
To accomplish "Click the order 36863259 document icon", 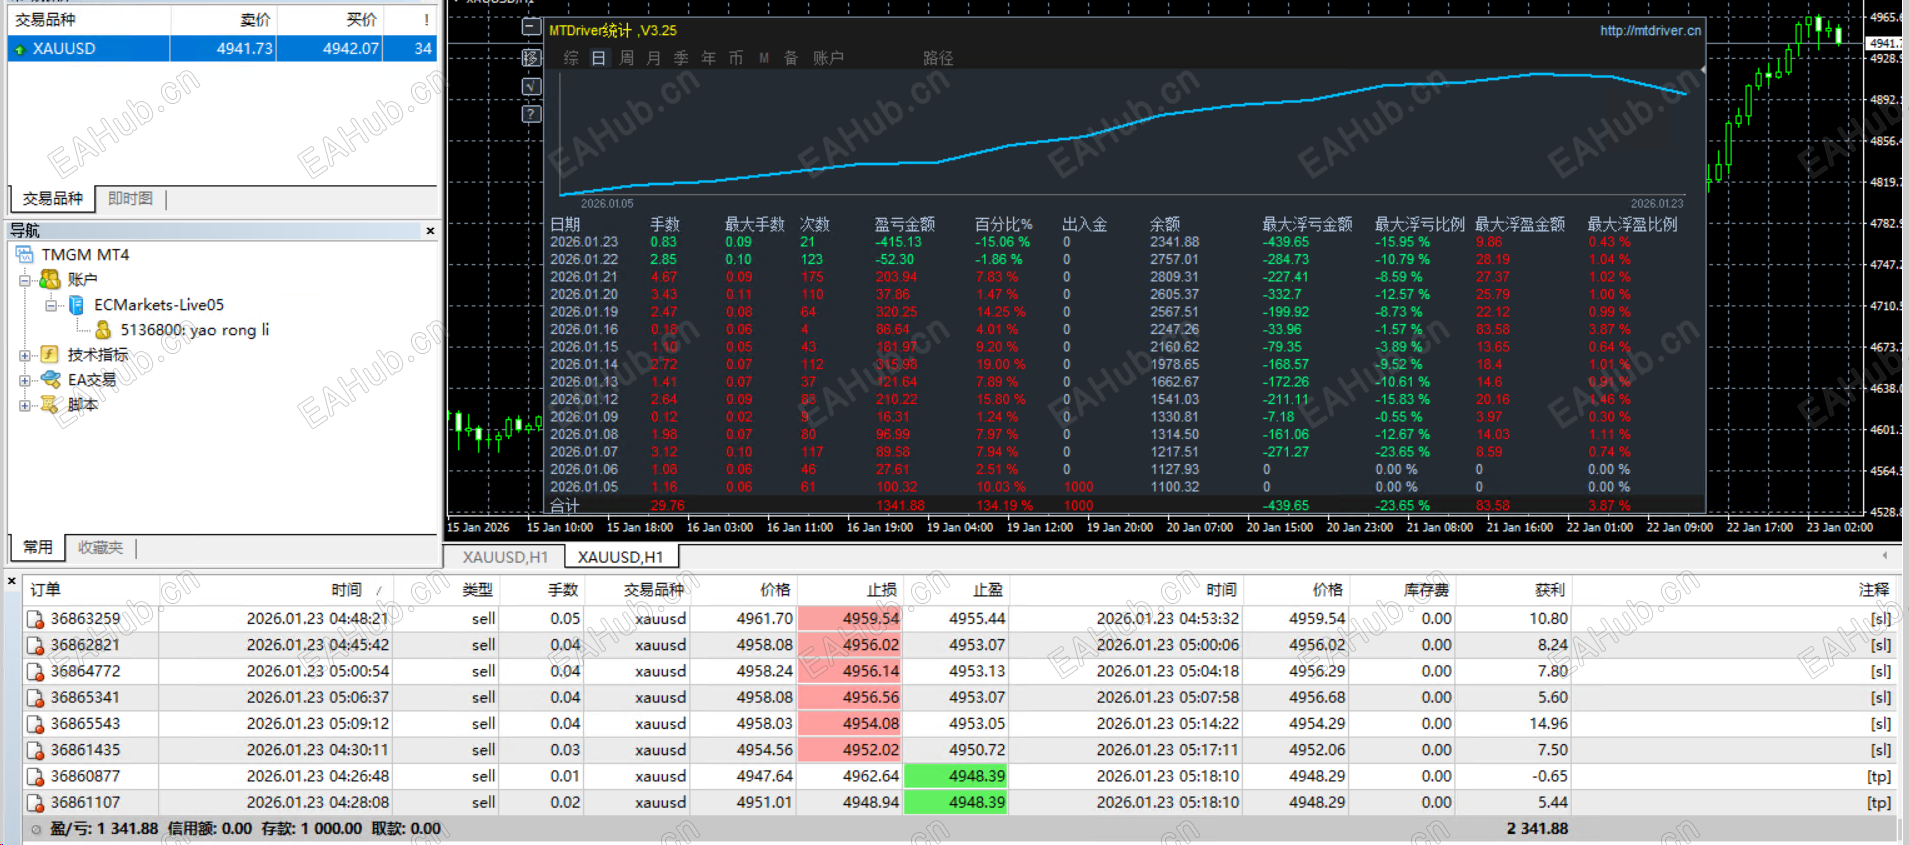I will [35, 619].
